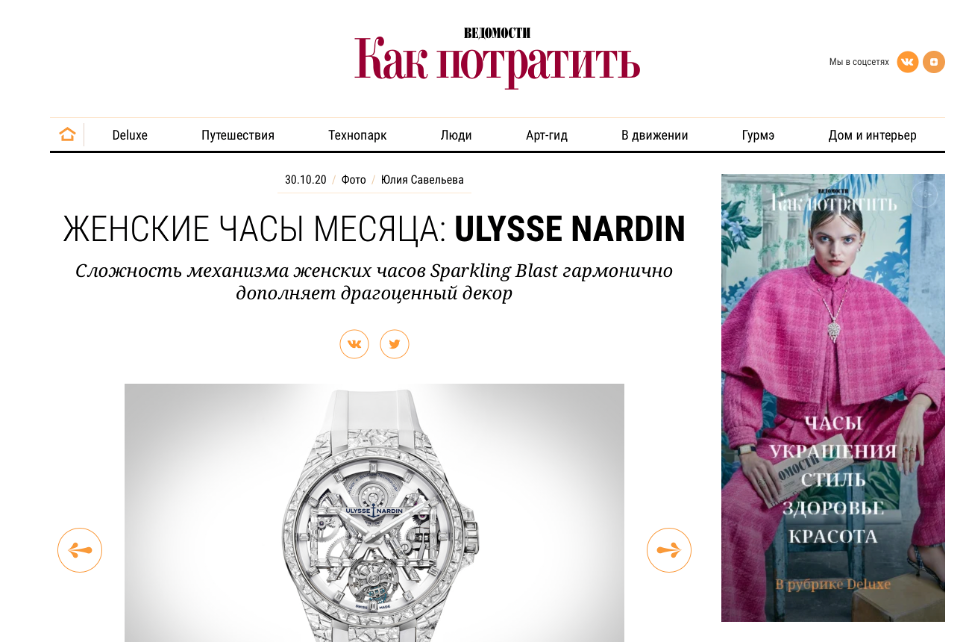Open the В движении section
The height and width of the screenshot is (642, 970).
[x=655, y=135]
